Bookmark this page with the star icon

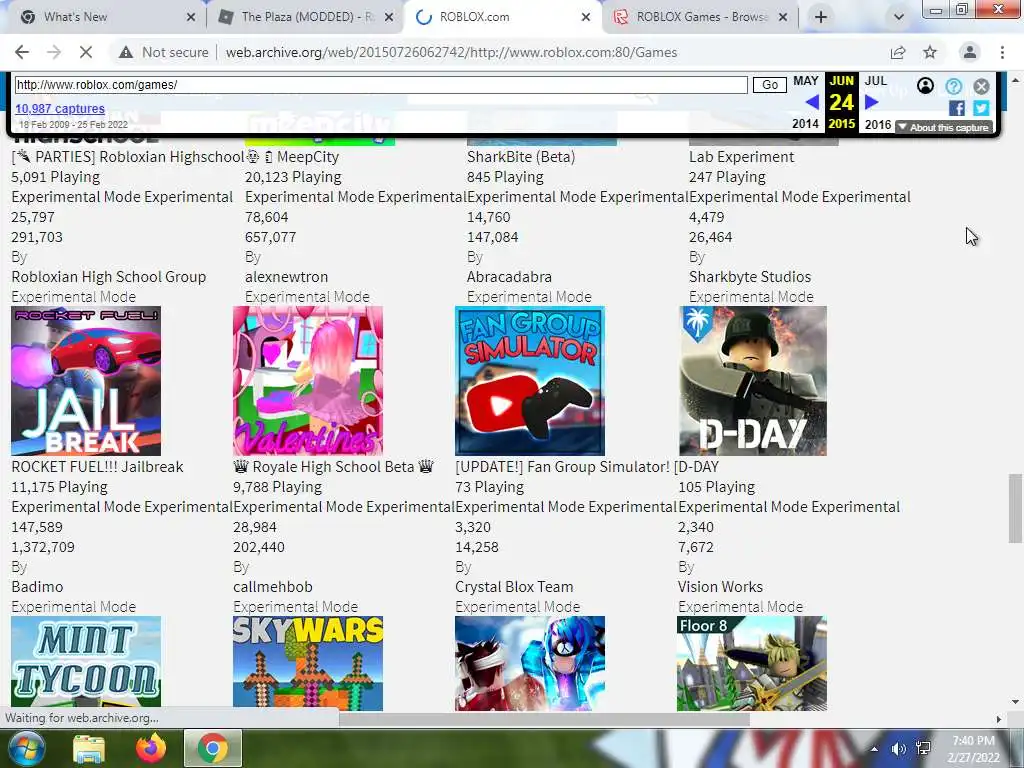pyautogui.click(x=930, y=52)
